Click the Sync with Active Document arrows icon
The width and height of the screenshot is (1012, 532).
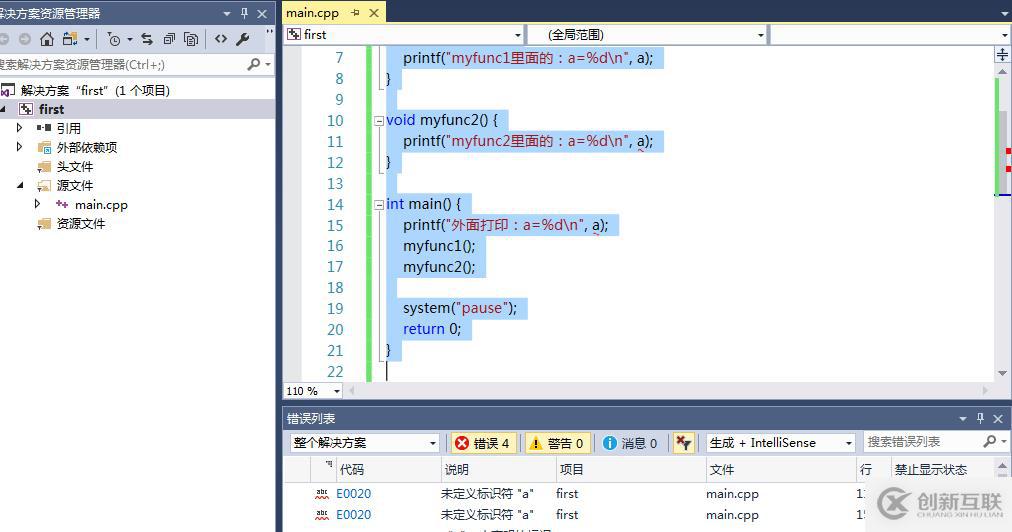[147, 39]
